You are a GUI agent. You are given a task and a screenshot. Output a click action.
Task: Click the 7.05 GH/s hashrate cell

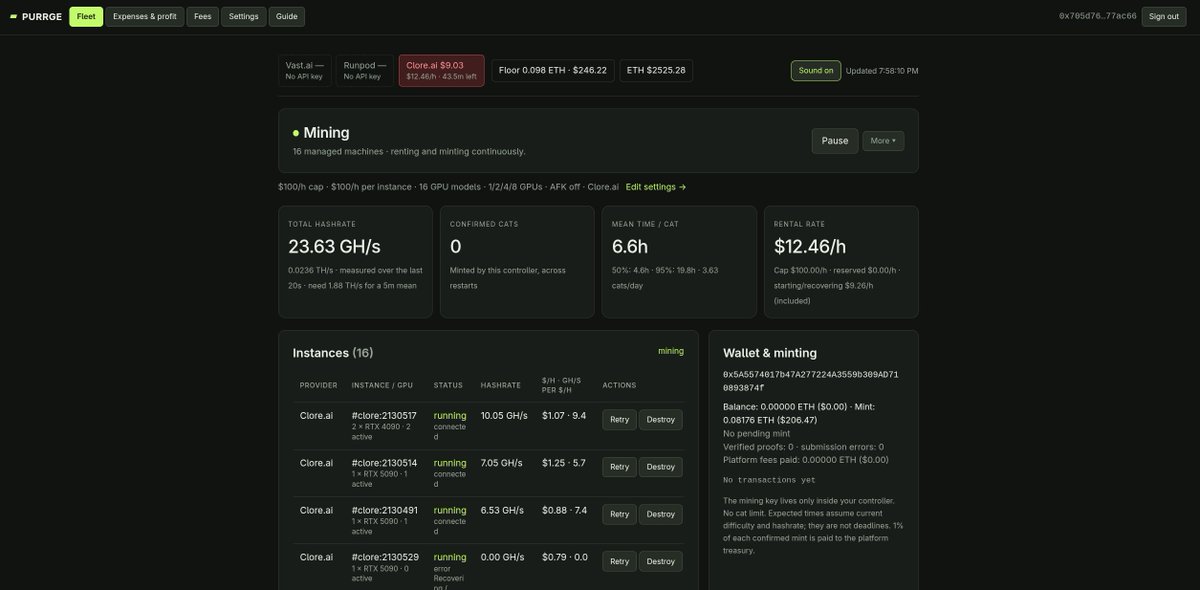coord(502,463)
